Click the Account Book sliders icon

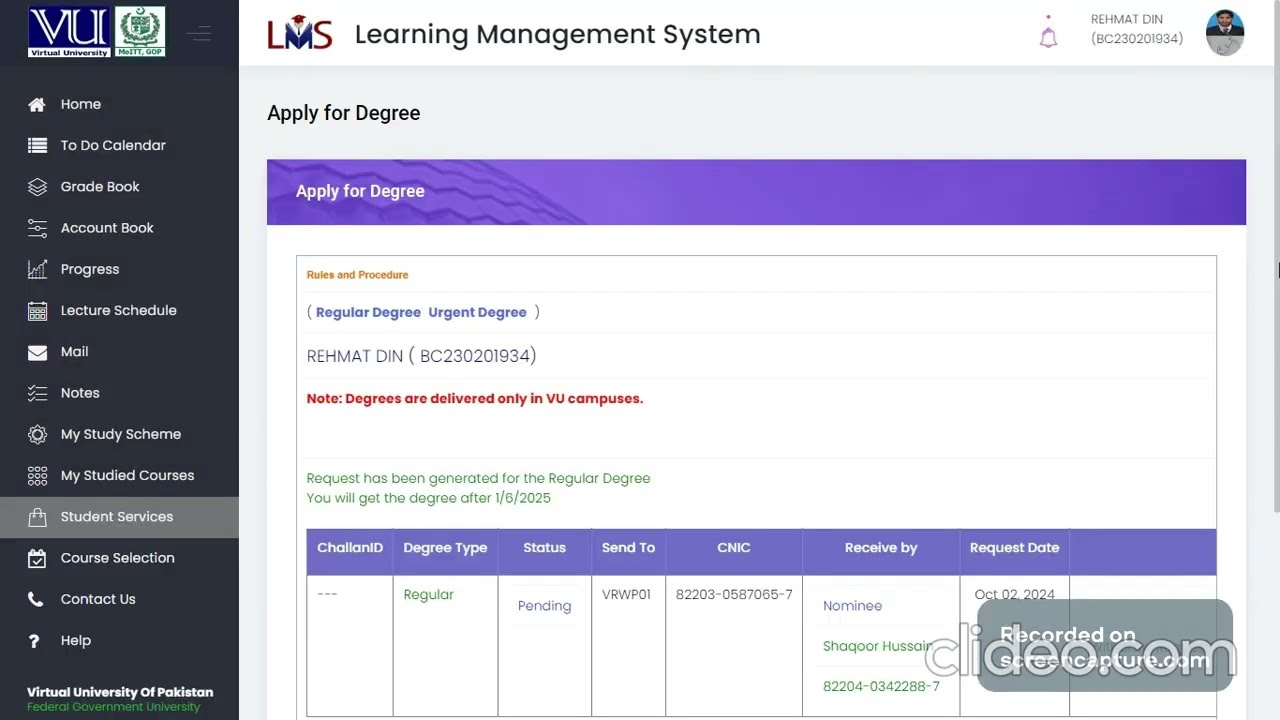pos(37,228)
